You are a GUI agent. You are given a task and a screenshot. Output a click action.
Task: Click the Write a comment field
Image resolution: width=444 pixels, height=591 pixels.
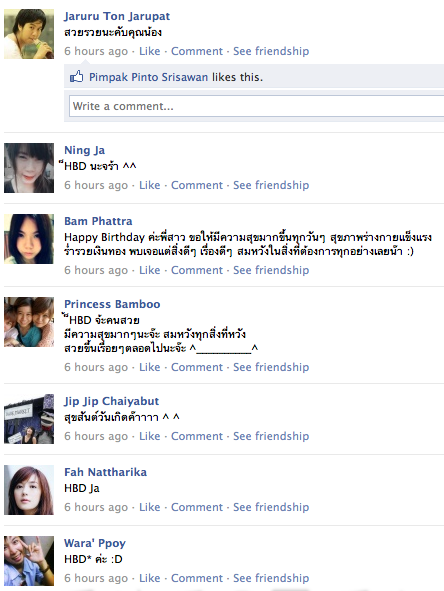point(256,106)
